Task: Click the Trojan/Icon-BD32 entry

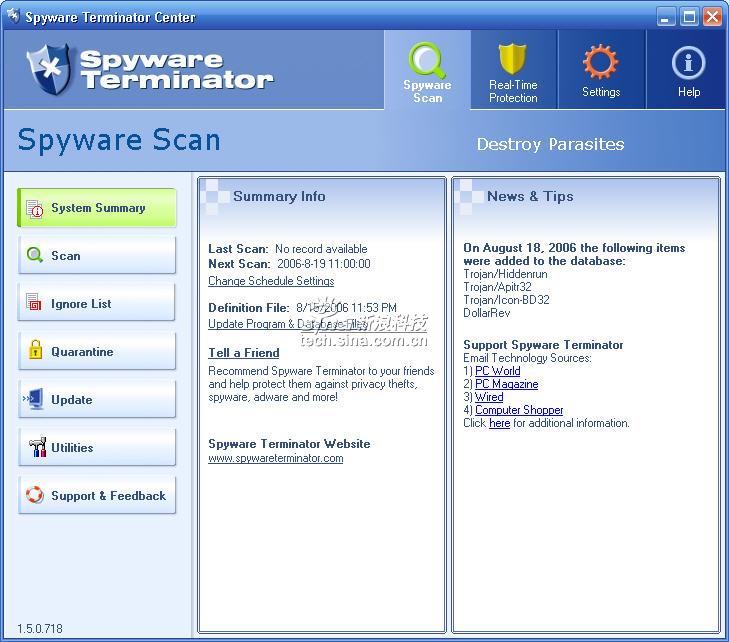Action: pyautogui.click(x=506, y=300)
